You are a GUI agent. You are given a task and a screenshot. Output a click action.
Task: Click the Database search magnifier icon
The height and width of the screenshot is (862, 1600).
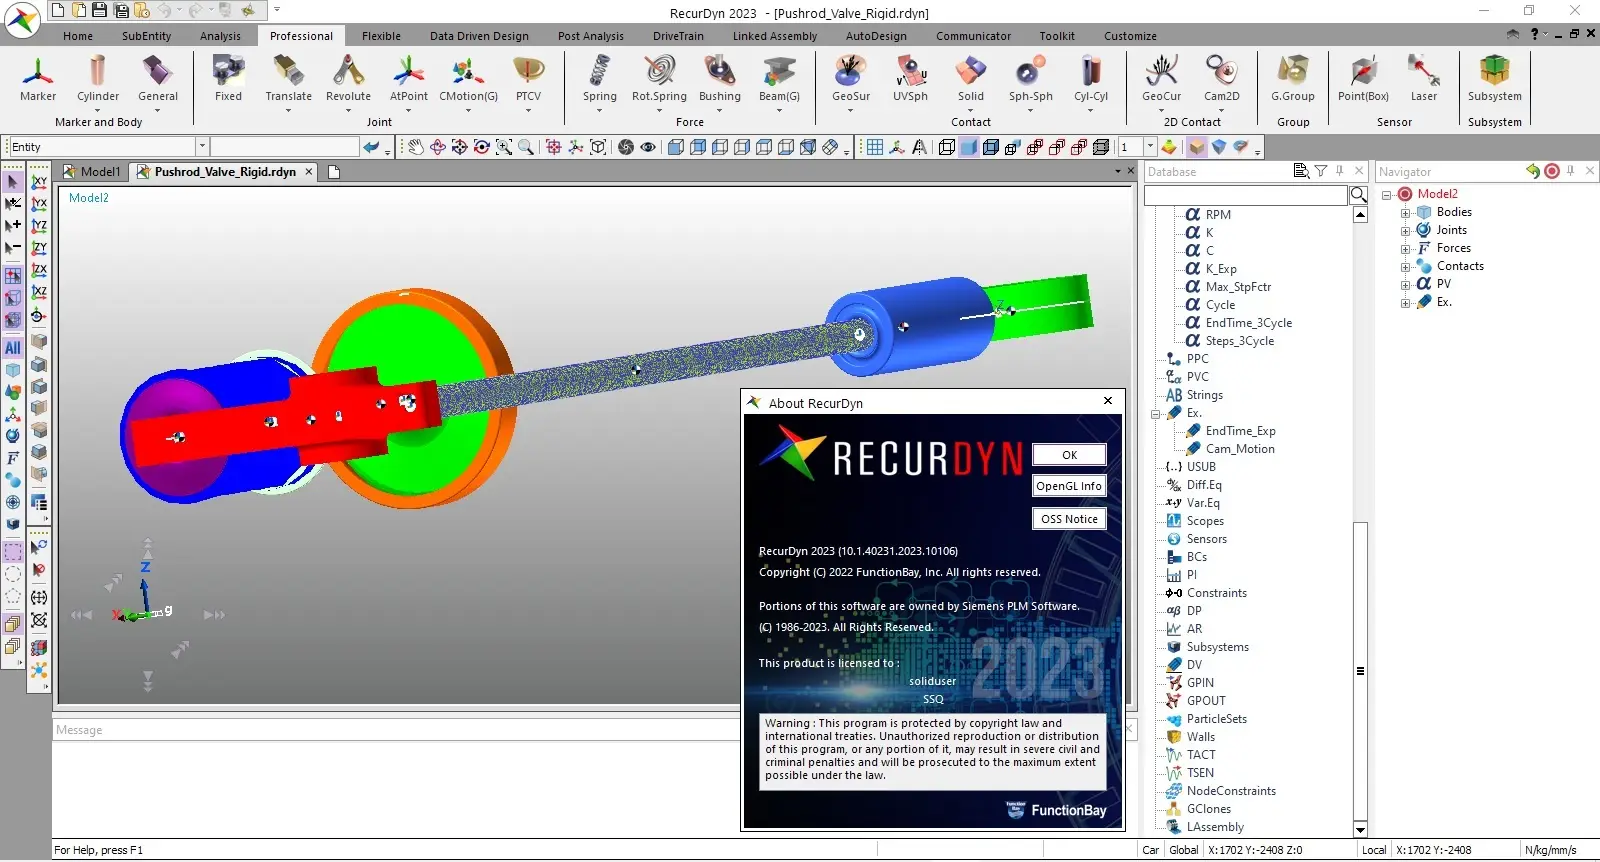click(1359, 195)
